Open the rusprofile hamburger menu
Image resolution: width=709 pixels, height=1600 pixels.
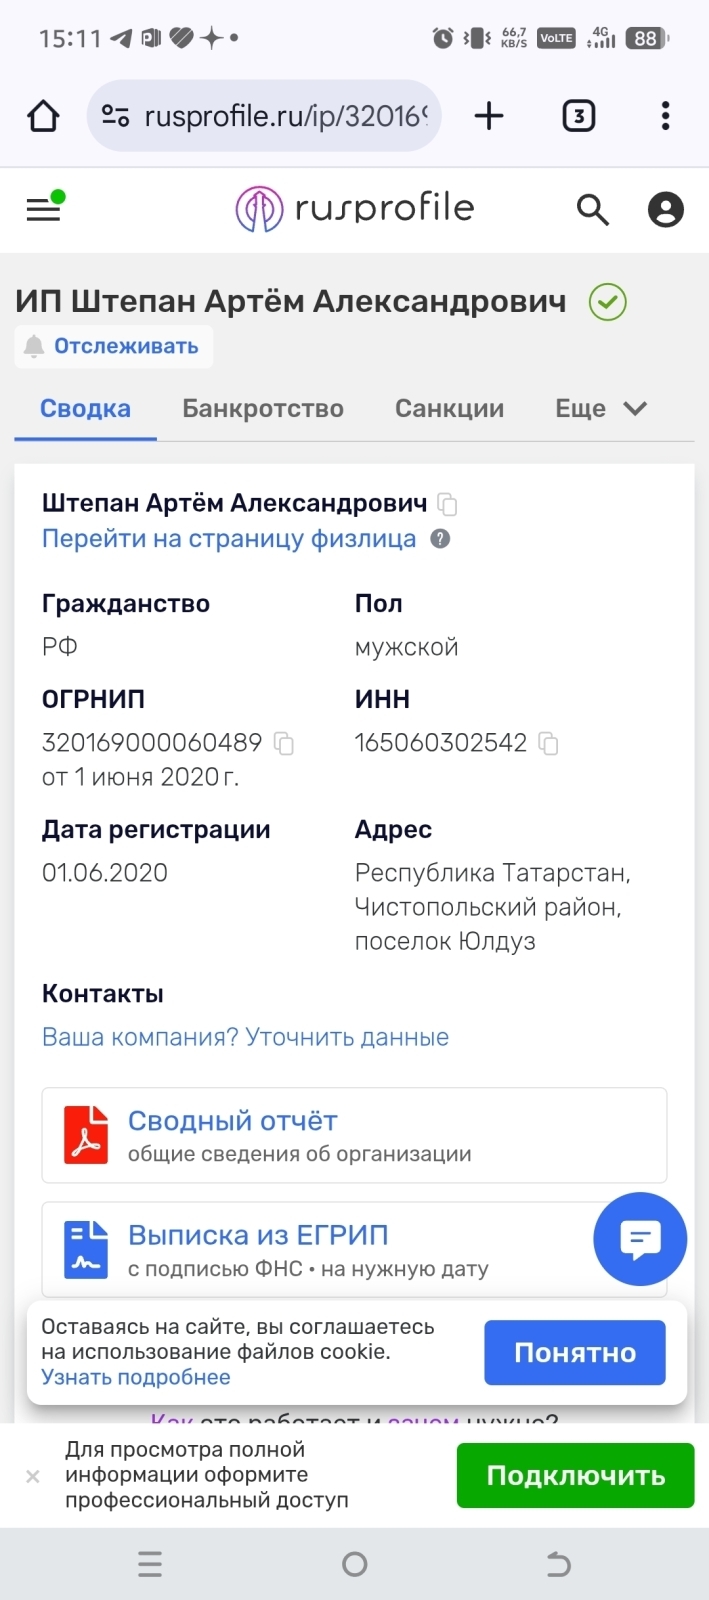[x=43, y=208]
